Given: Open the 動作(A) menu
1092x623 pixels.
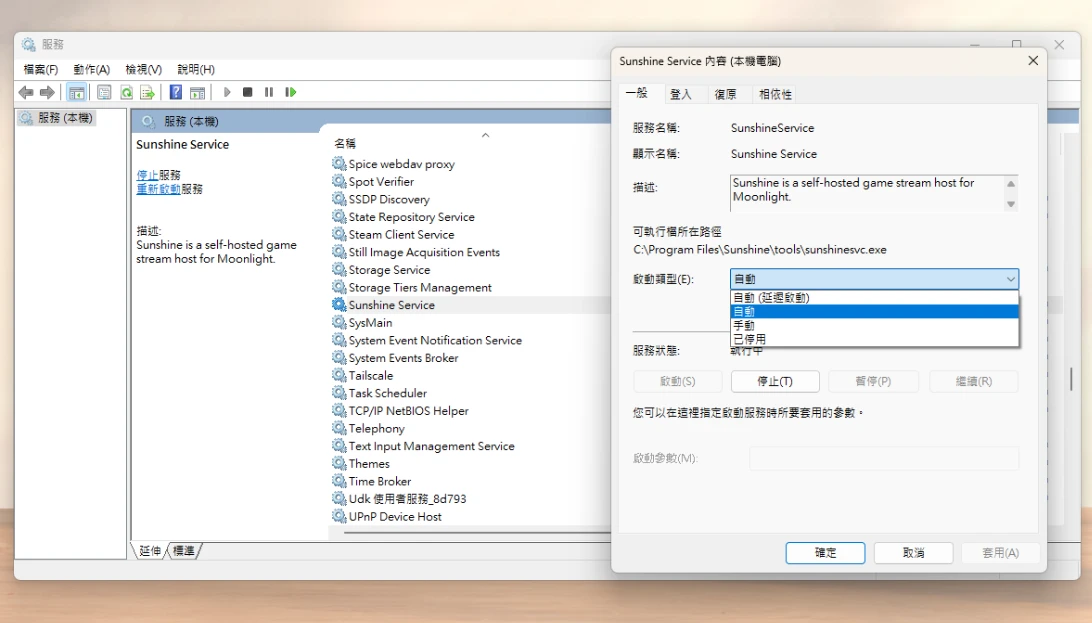Looking at the screenshot, I should pos(91,69).
